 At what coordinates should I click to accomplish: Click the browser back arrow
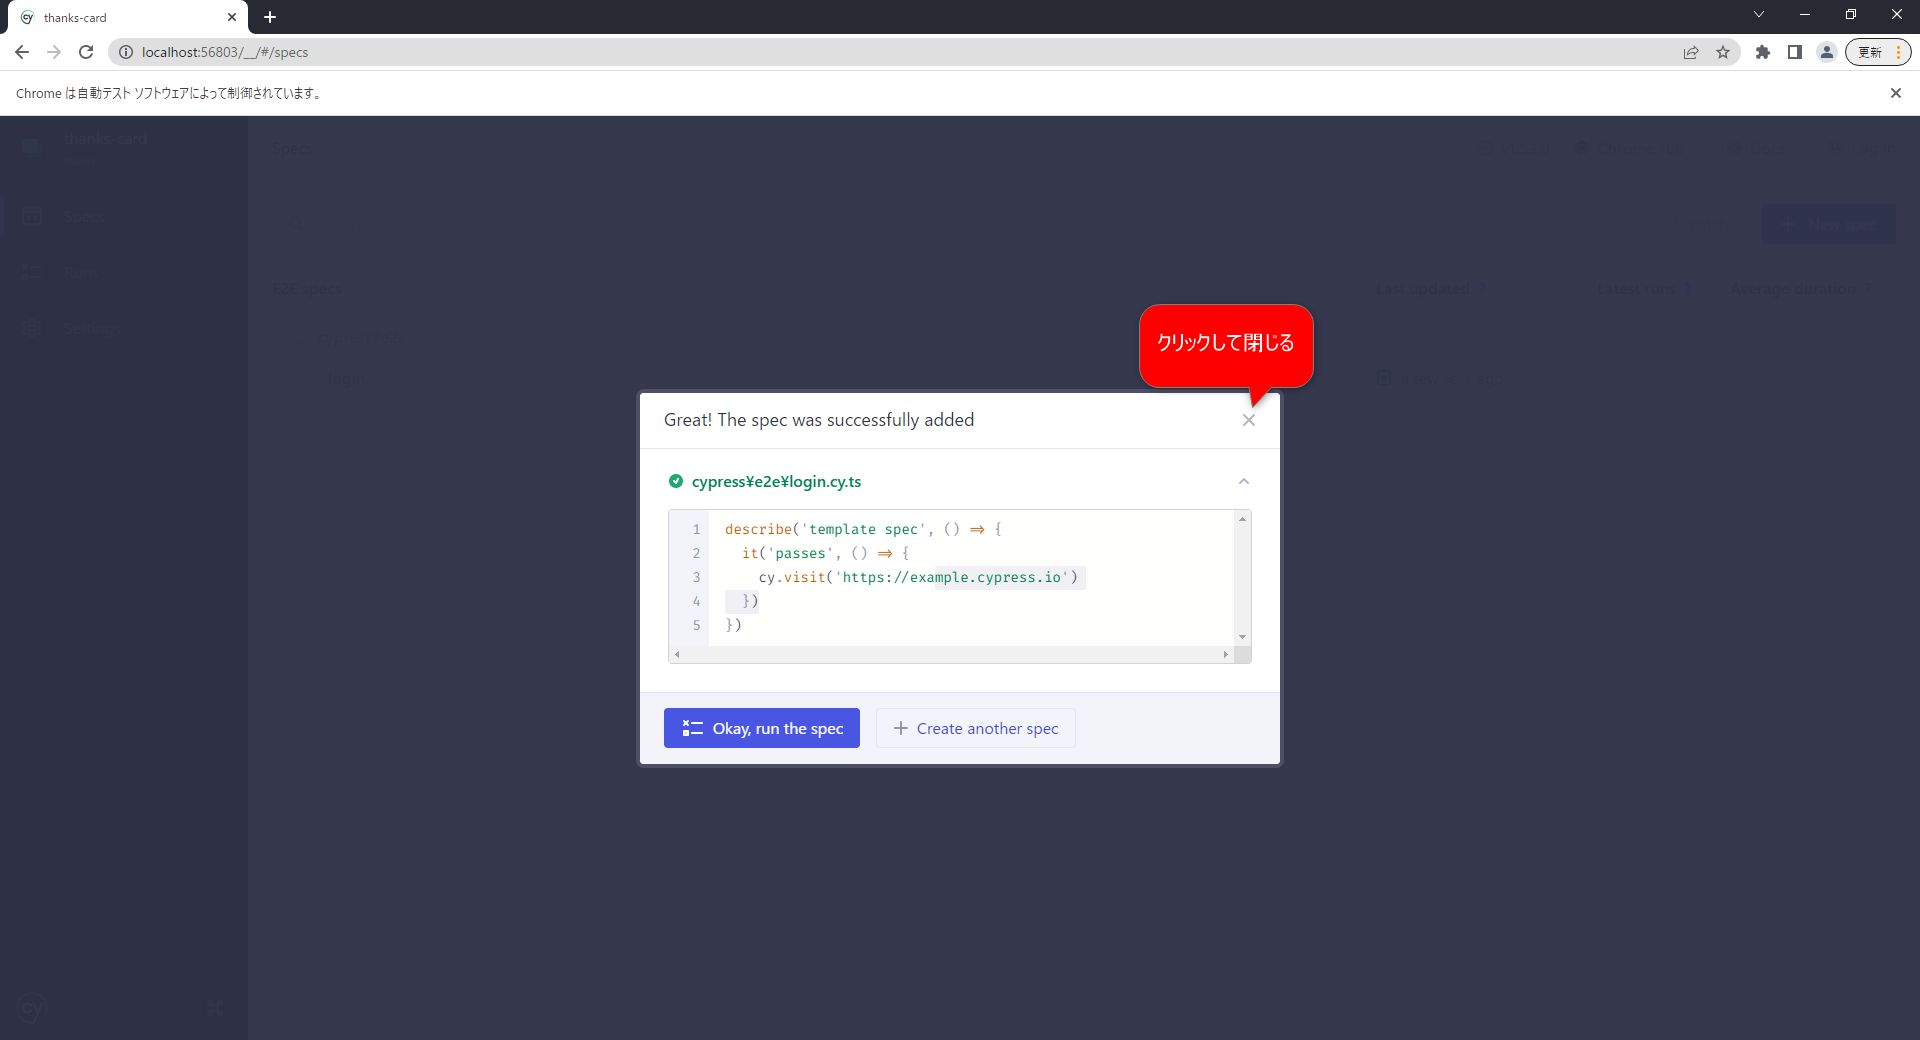tap(22, 52)
